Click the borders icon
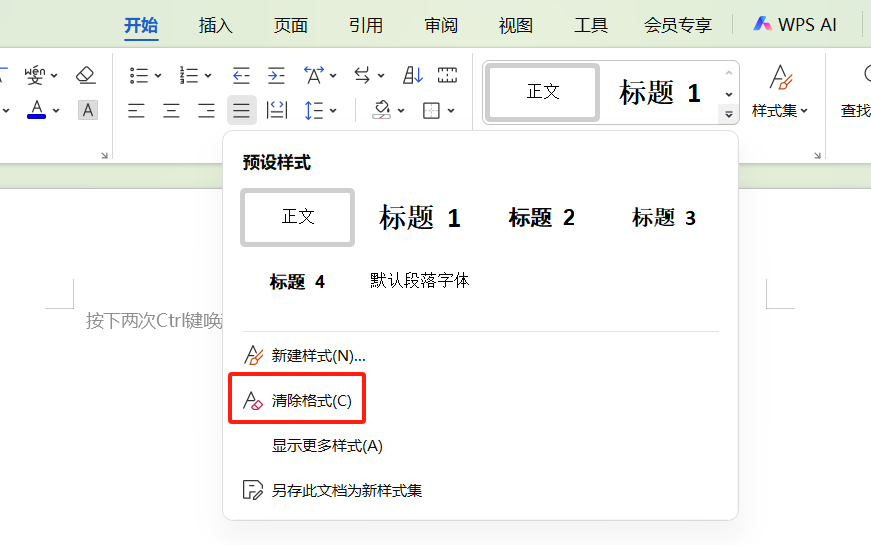Viewport: 871px width, 545px height. pyautogui.click(x=432, y=111)
